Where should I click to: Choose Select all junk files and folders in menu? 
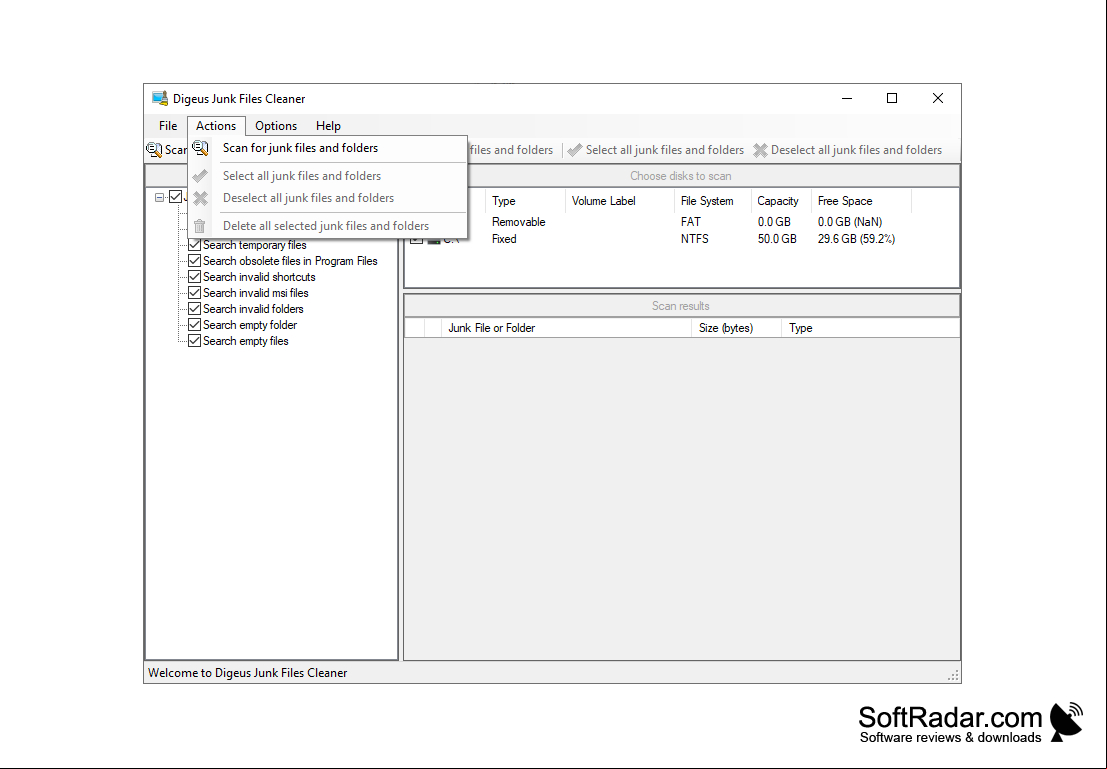(x=328, y=176)
